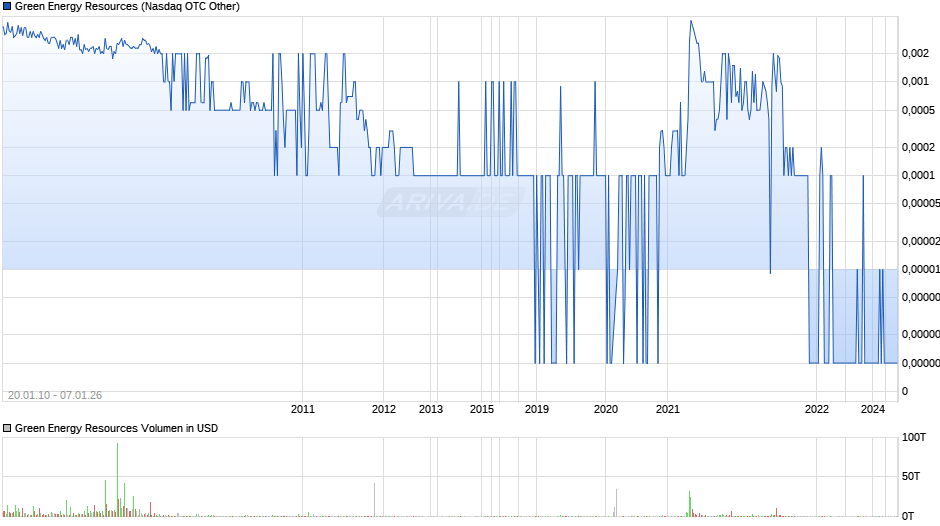Screen dimensions: 940x526
Task: Click the 'Green Energy Resources Volumen in USD' label
Action: [116, 428]
